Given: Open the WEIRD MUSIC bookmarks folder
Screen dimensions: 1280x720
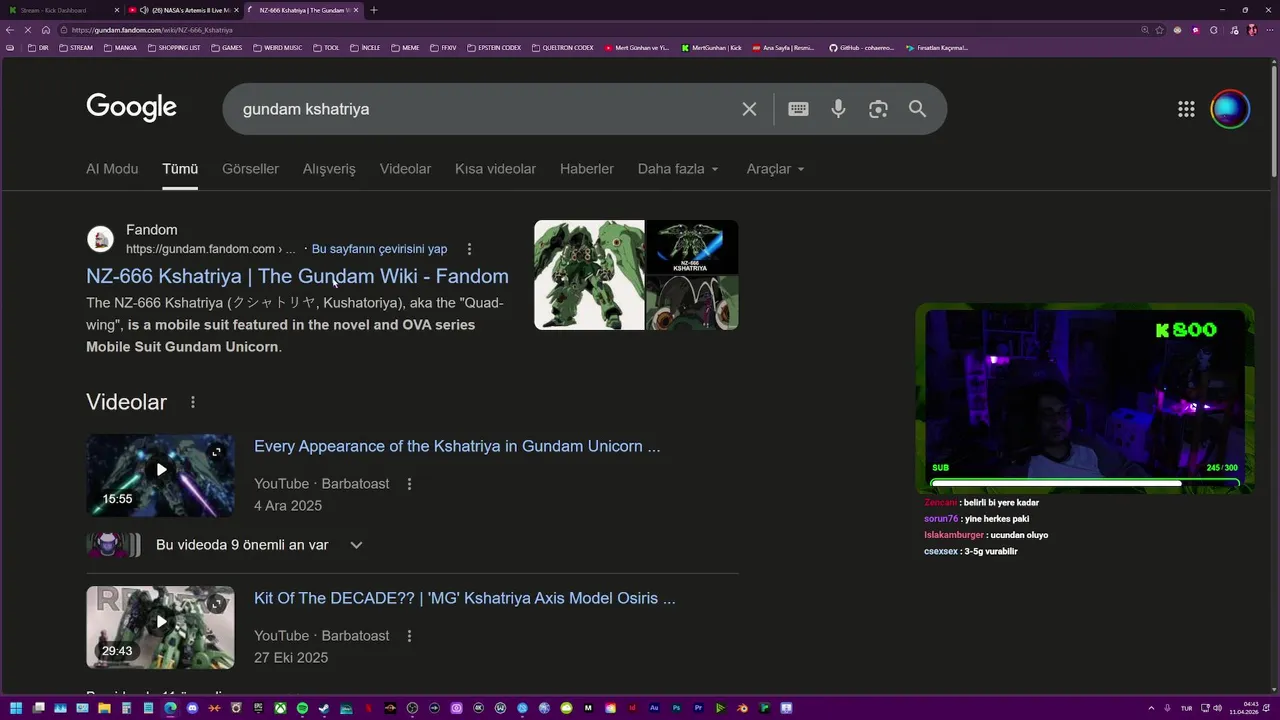Looking at the screenshot, I should (x=277, y=47).
